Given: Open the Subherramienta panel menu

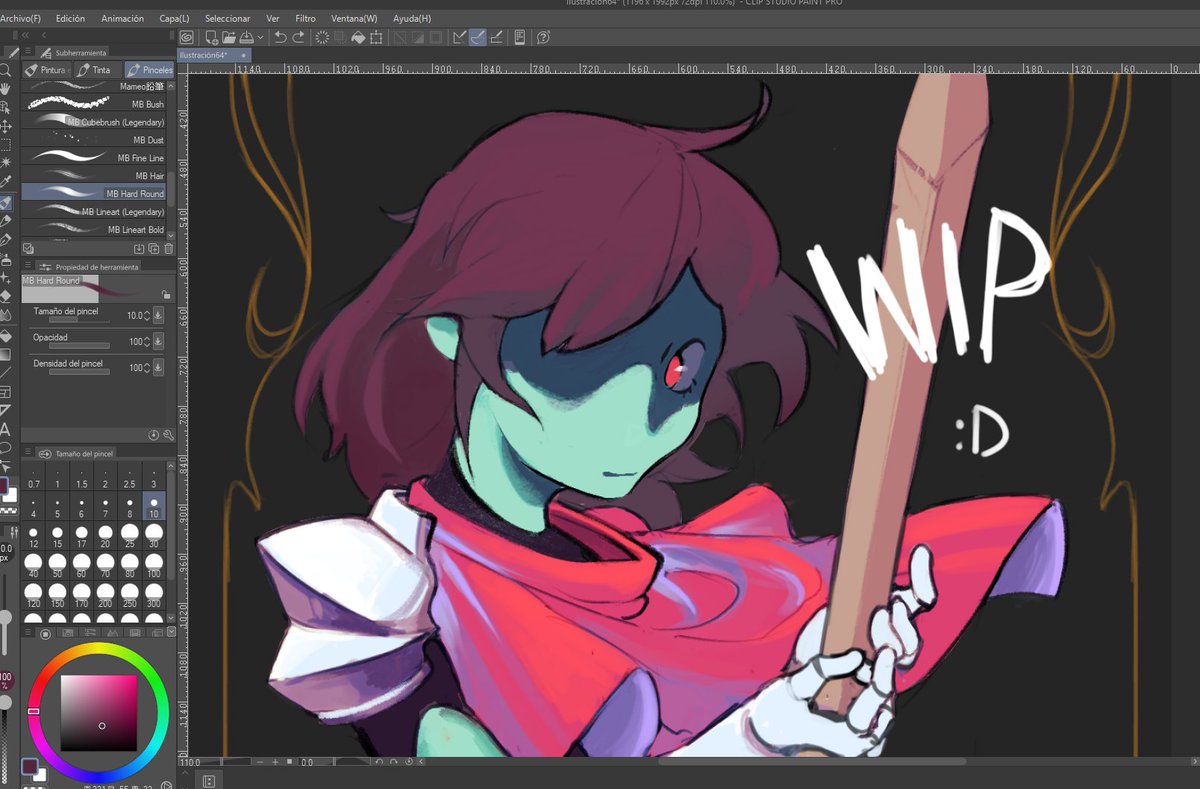Looking at the screenshot, I should click(27, 52).
